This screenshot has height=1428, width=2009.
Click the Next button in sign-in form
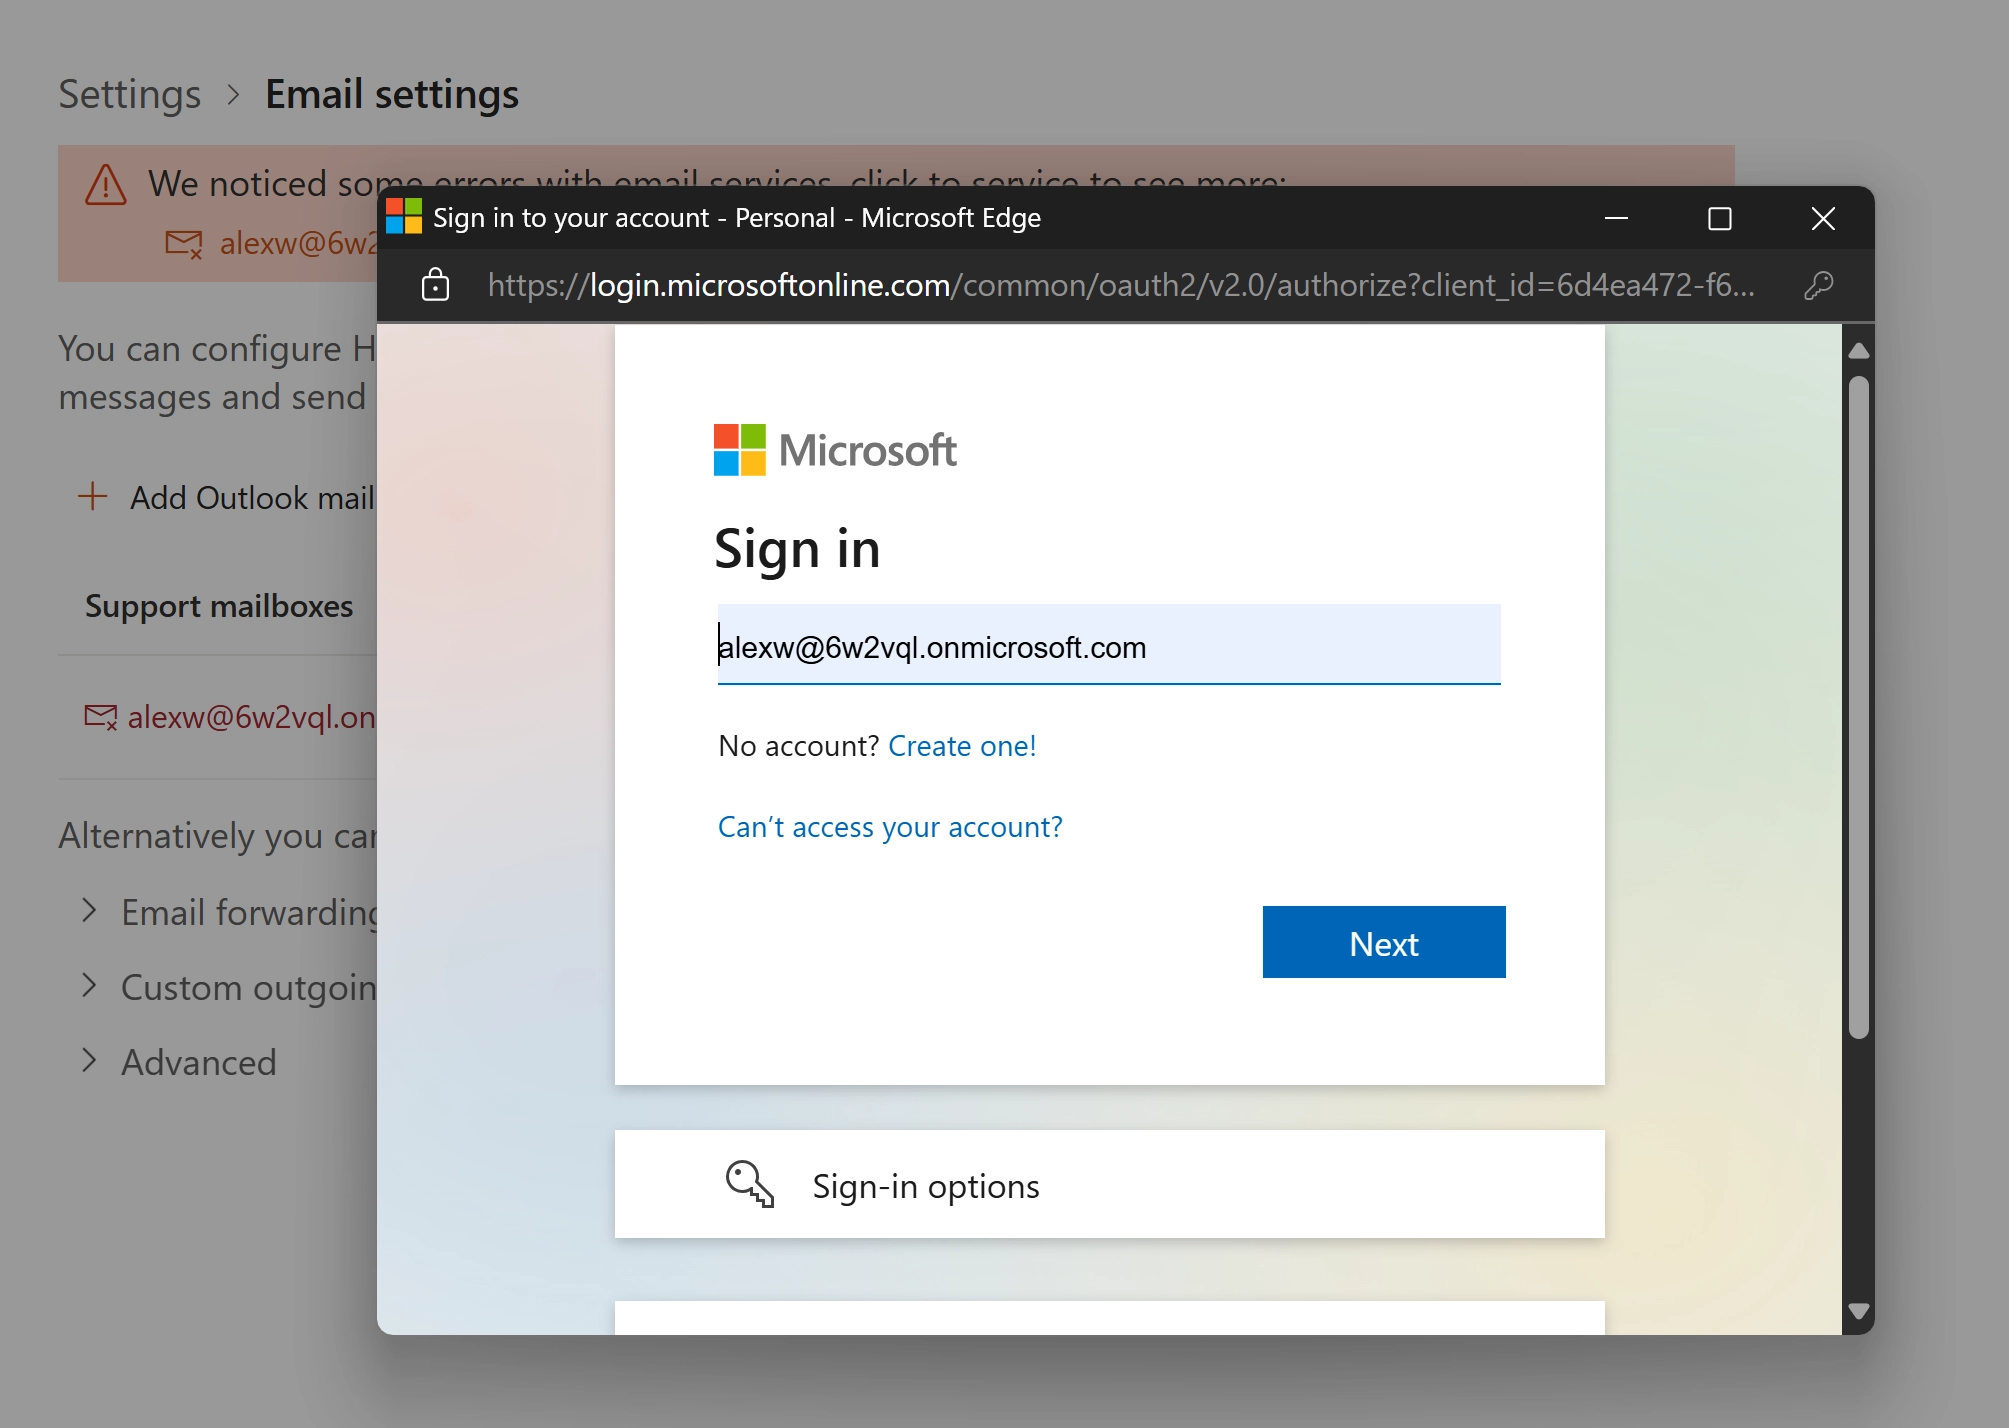point(1384,942)
